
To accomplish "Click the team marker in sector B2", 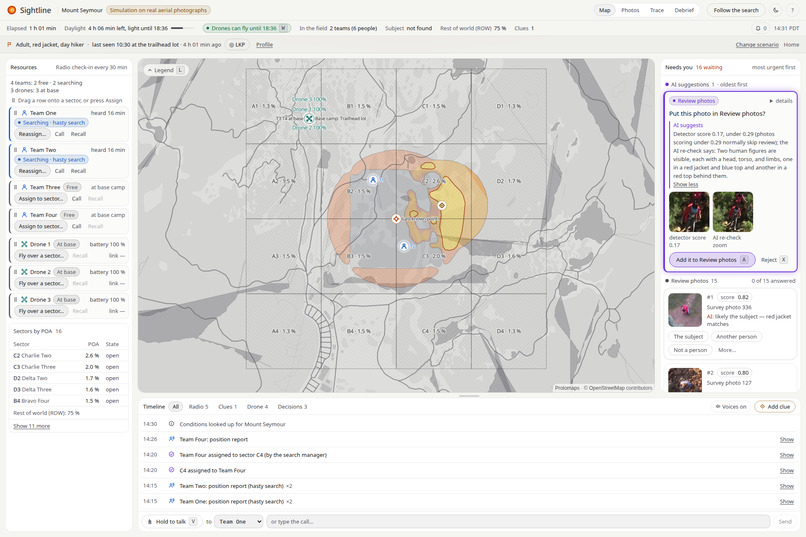I will tap(373, 179).
